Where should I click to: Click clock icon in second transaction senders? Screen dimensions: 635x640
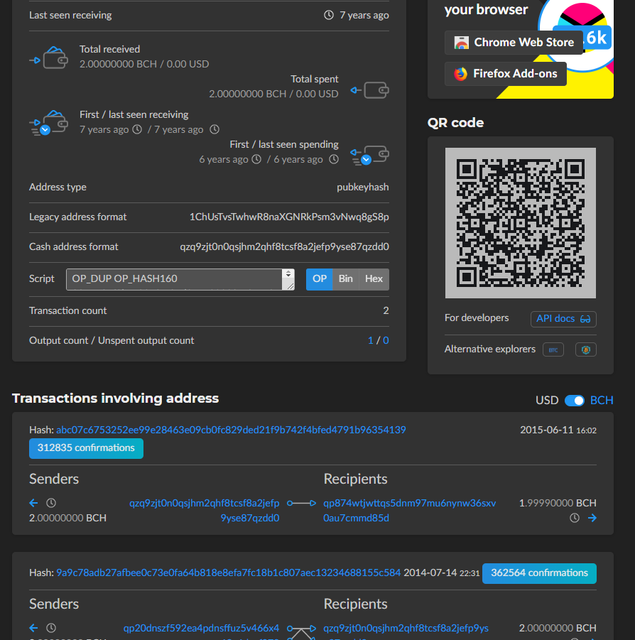(51, 628)
